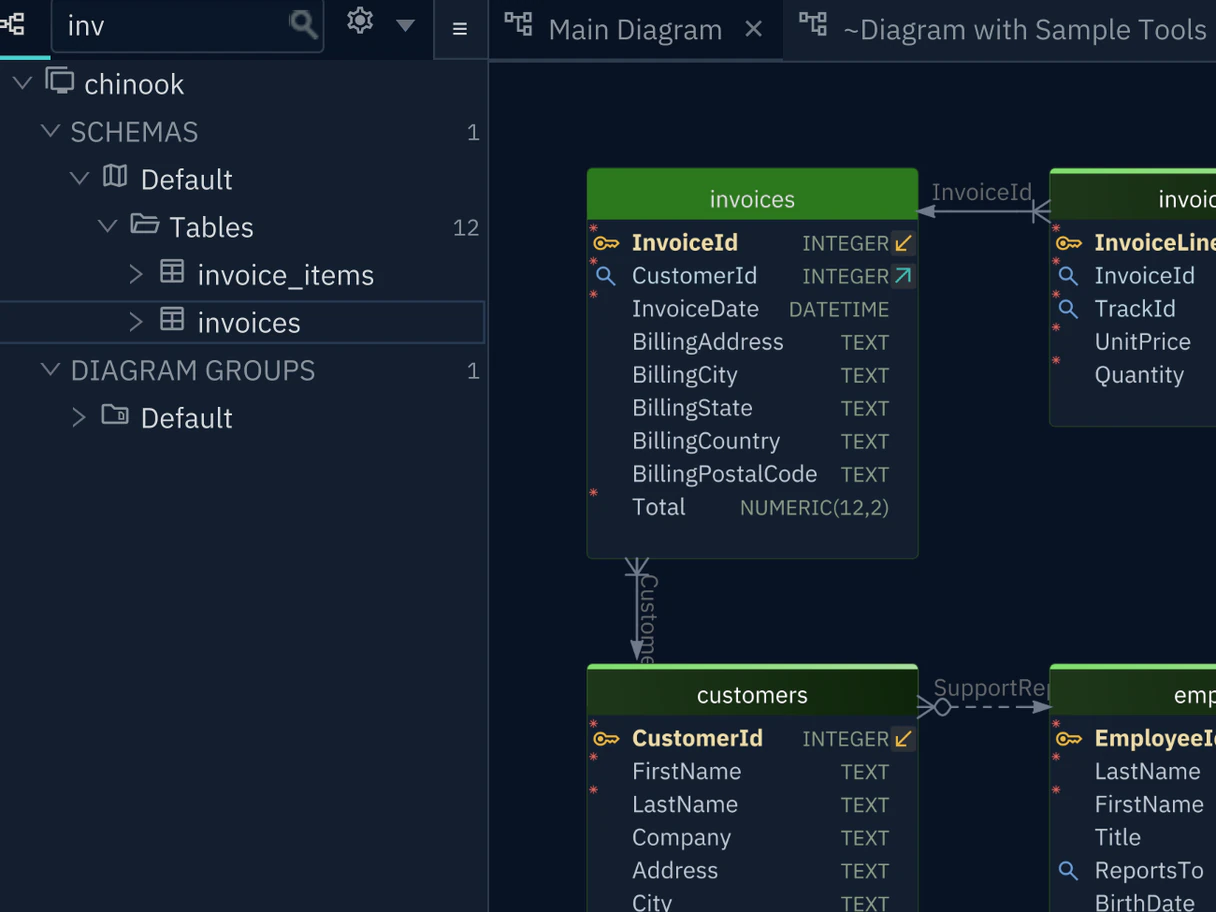Select the Title column in employees
This screenshot has width=1216, height=912.
(1118, 837)
